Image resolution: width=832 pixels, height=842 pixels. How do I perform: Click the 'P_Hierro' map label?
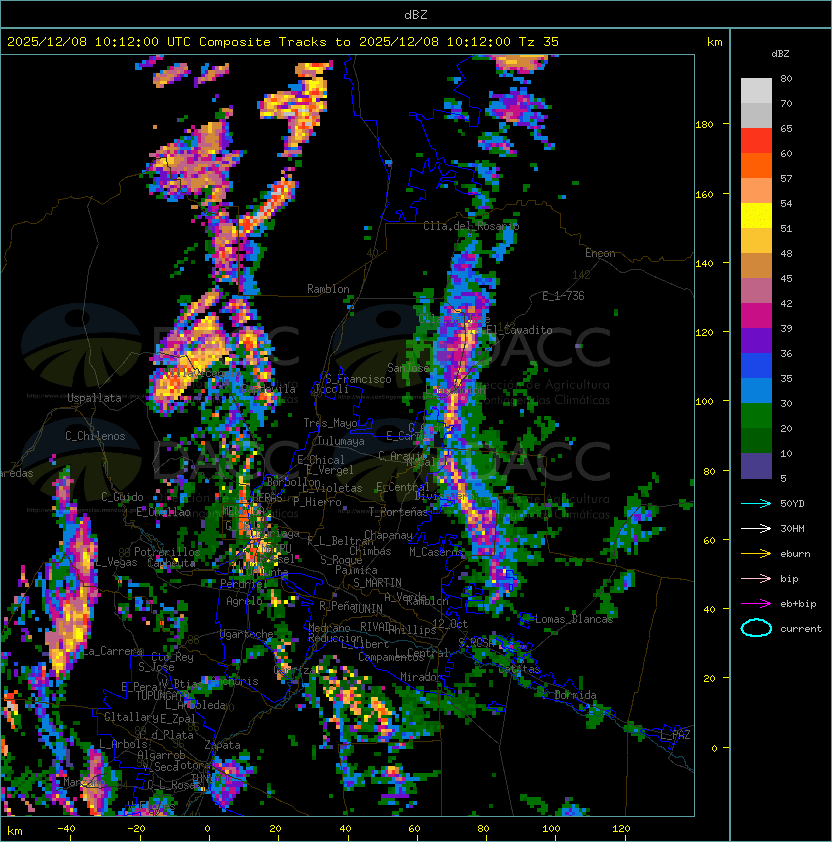(x=317, y=502)
